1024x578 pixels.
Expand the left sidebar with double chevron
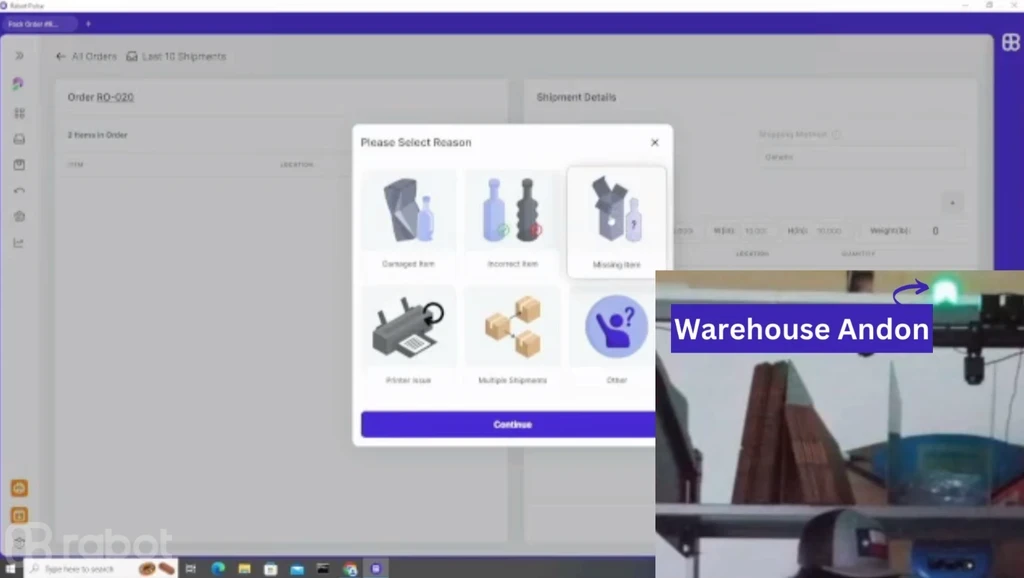point(19,56)
